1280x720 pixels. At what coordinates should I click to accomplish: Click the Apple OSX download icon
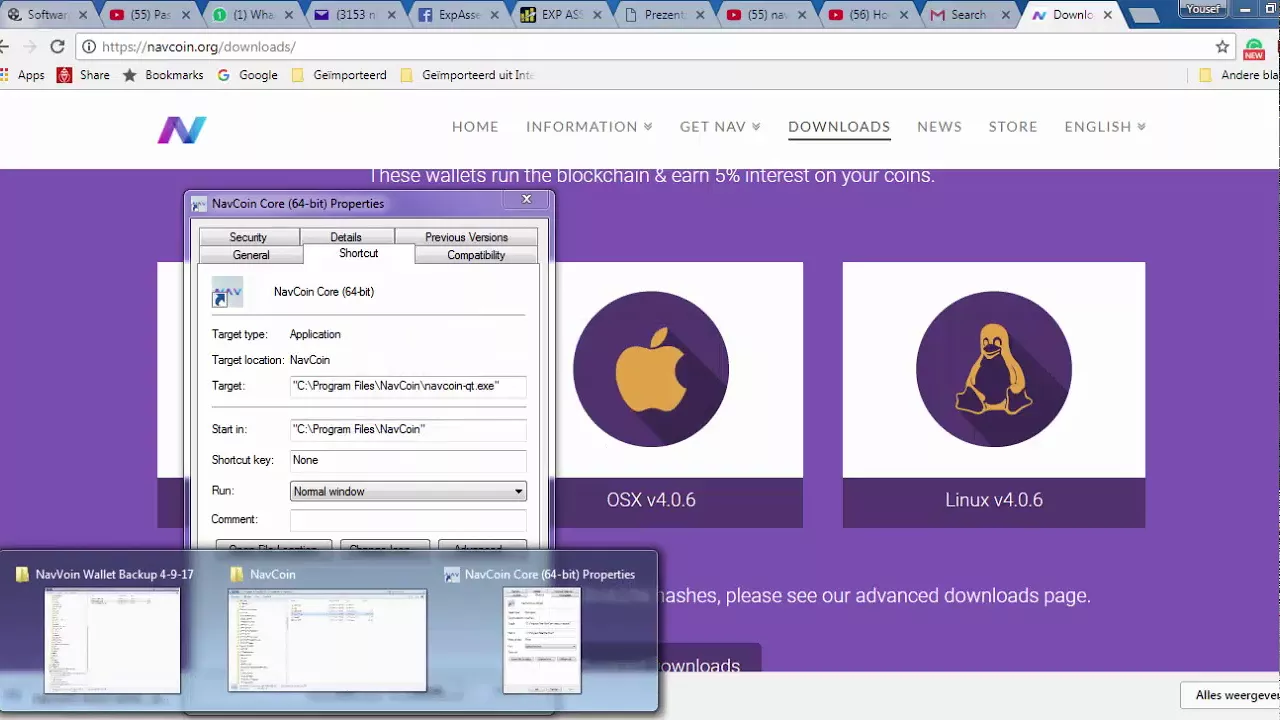(651, 369)
